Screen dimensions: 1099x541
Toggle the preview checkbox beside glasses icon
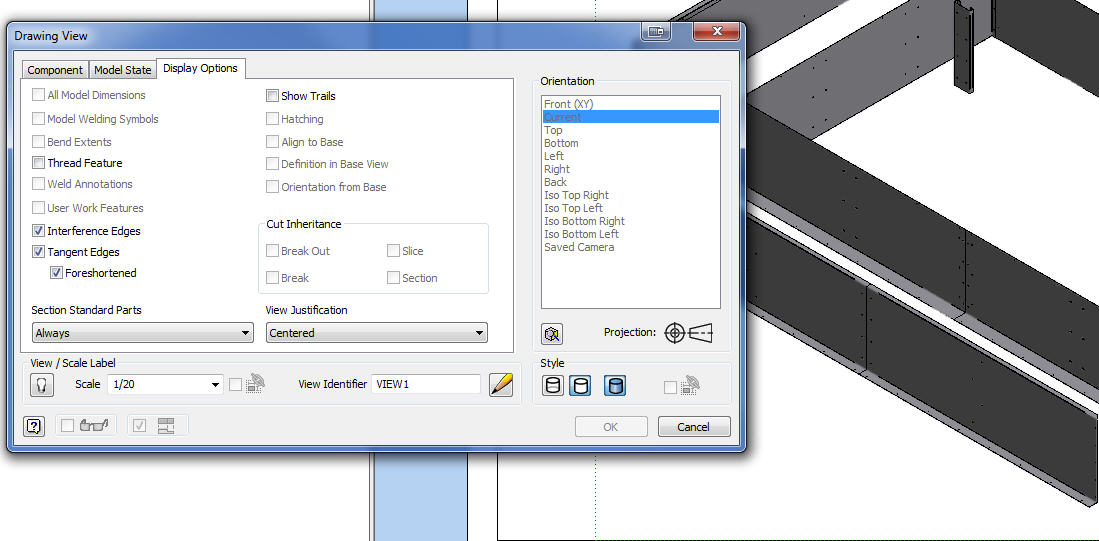click(x=67, y=425)
